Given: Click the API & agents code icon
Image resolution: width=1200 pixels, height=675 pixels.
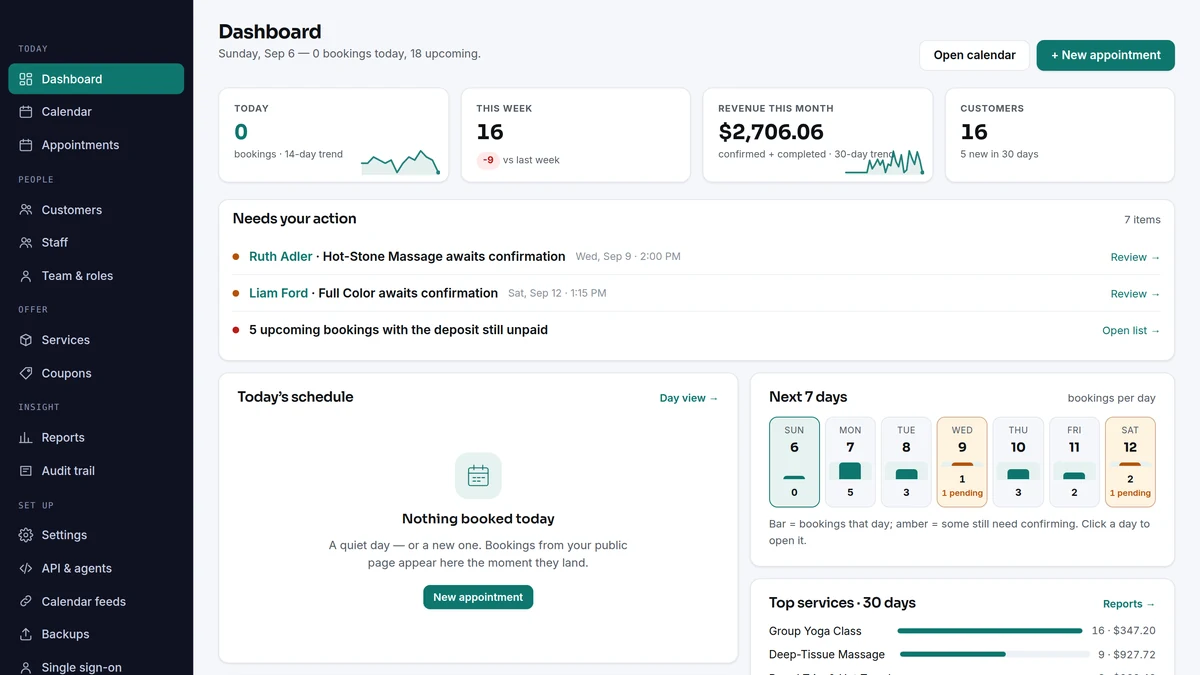Looking at the screenshot, I should coord(26,568).
